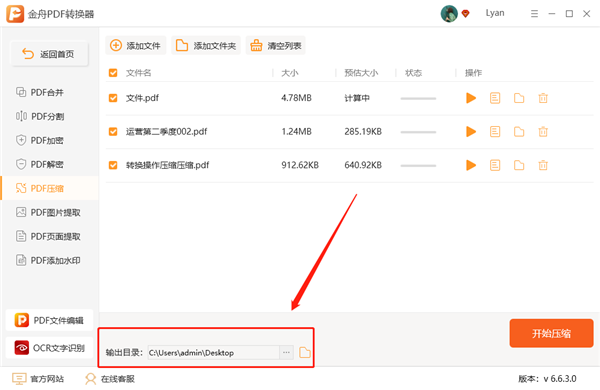Click the file name 转换操作压缩压缩.pdf
This screenshot has width=600, height=390.
click(x=168, y=165)
